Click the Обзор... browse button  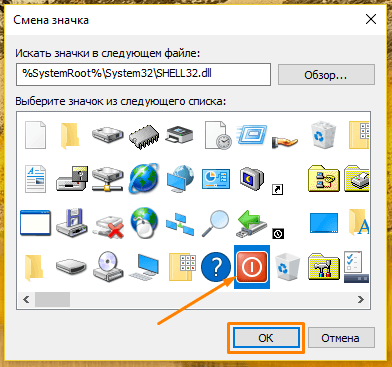(326, 75)
